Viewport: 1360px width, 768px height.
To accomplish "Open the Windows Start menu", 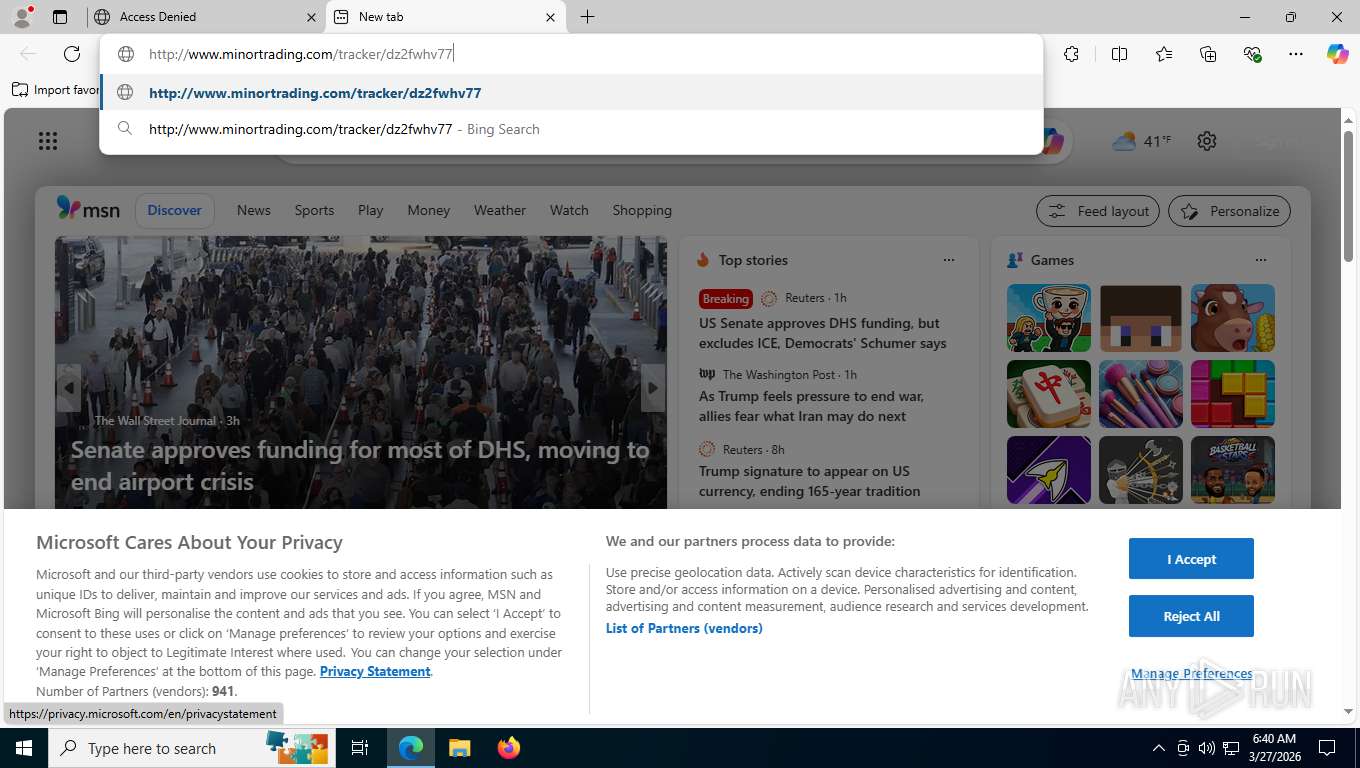I will pos(23,748).
